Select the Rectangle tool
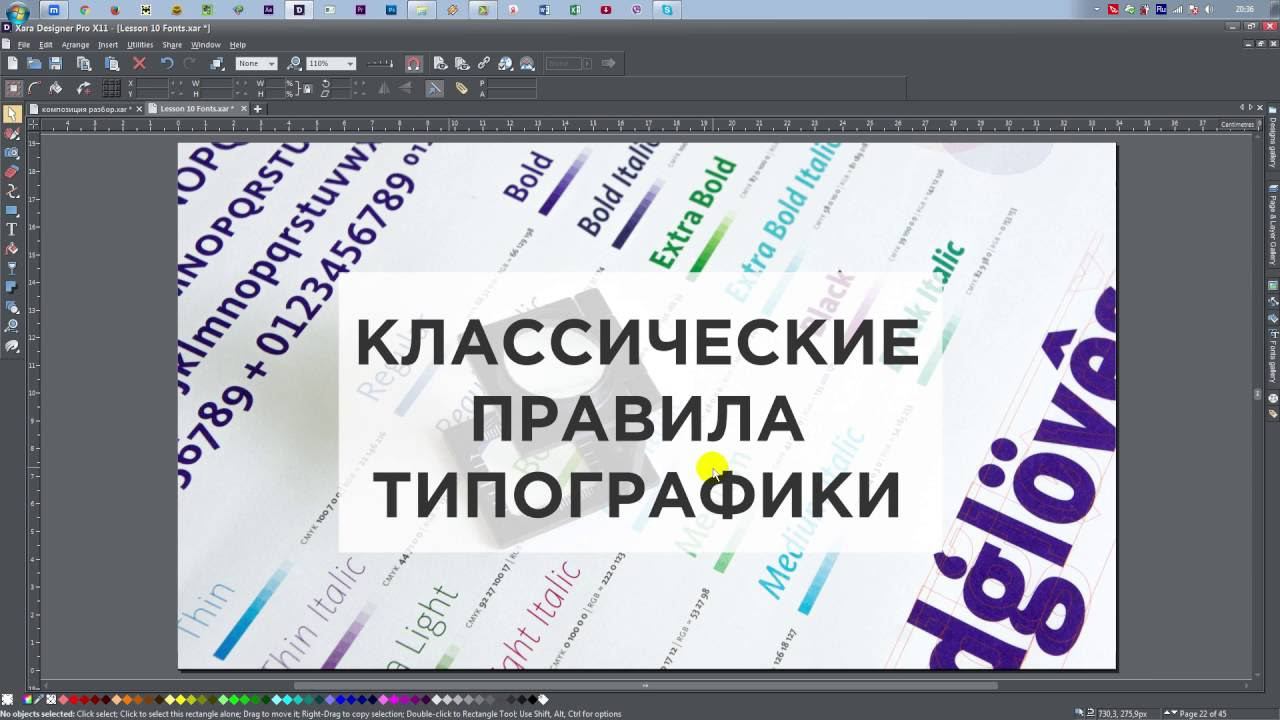1280x720 pixels. [x=12, y=211]
